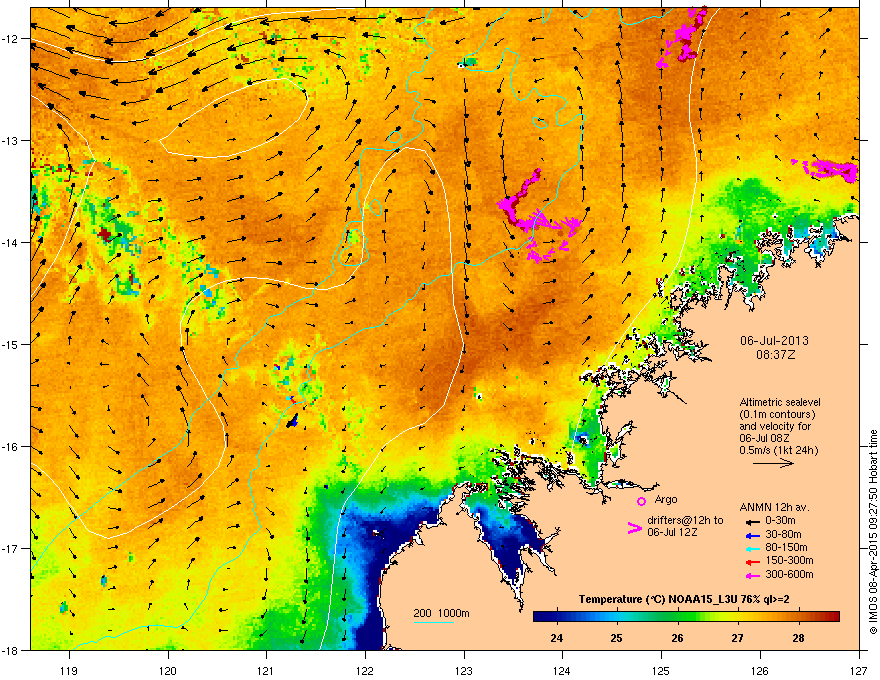
Task: Click the '(0.1m contours)' text
Action: tap(777, 415)
